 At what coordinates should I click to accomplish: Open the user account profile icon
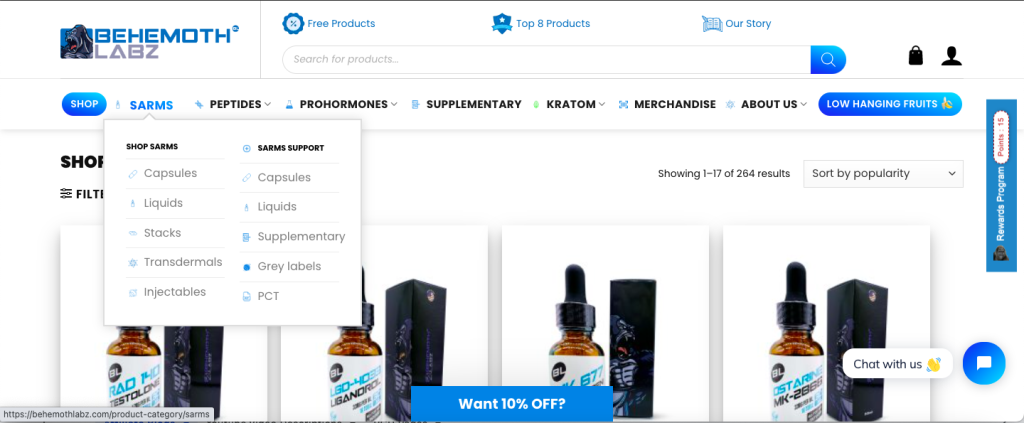[952, 56]
